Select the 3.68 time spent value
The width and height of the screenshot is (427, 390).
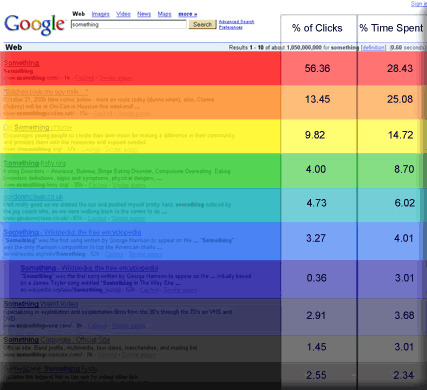[404, 315]
